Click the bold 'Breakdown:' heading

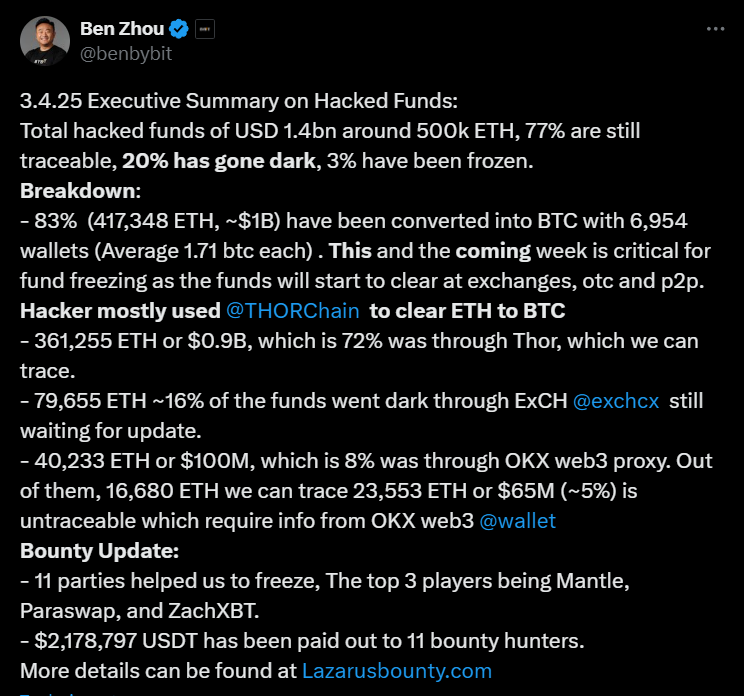coord(80,191)
